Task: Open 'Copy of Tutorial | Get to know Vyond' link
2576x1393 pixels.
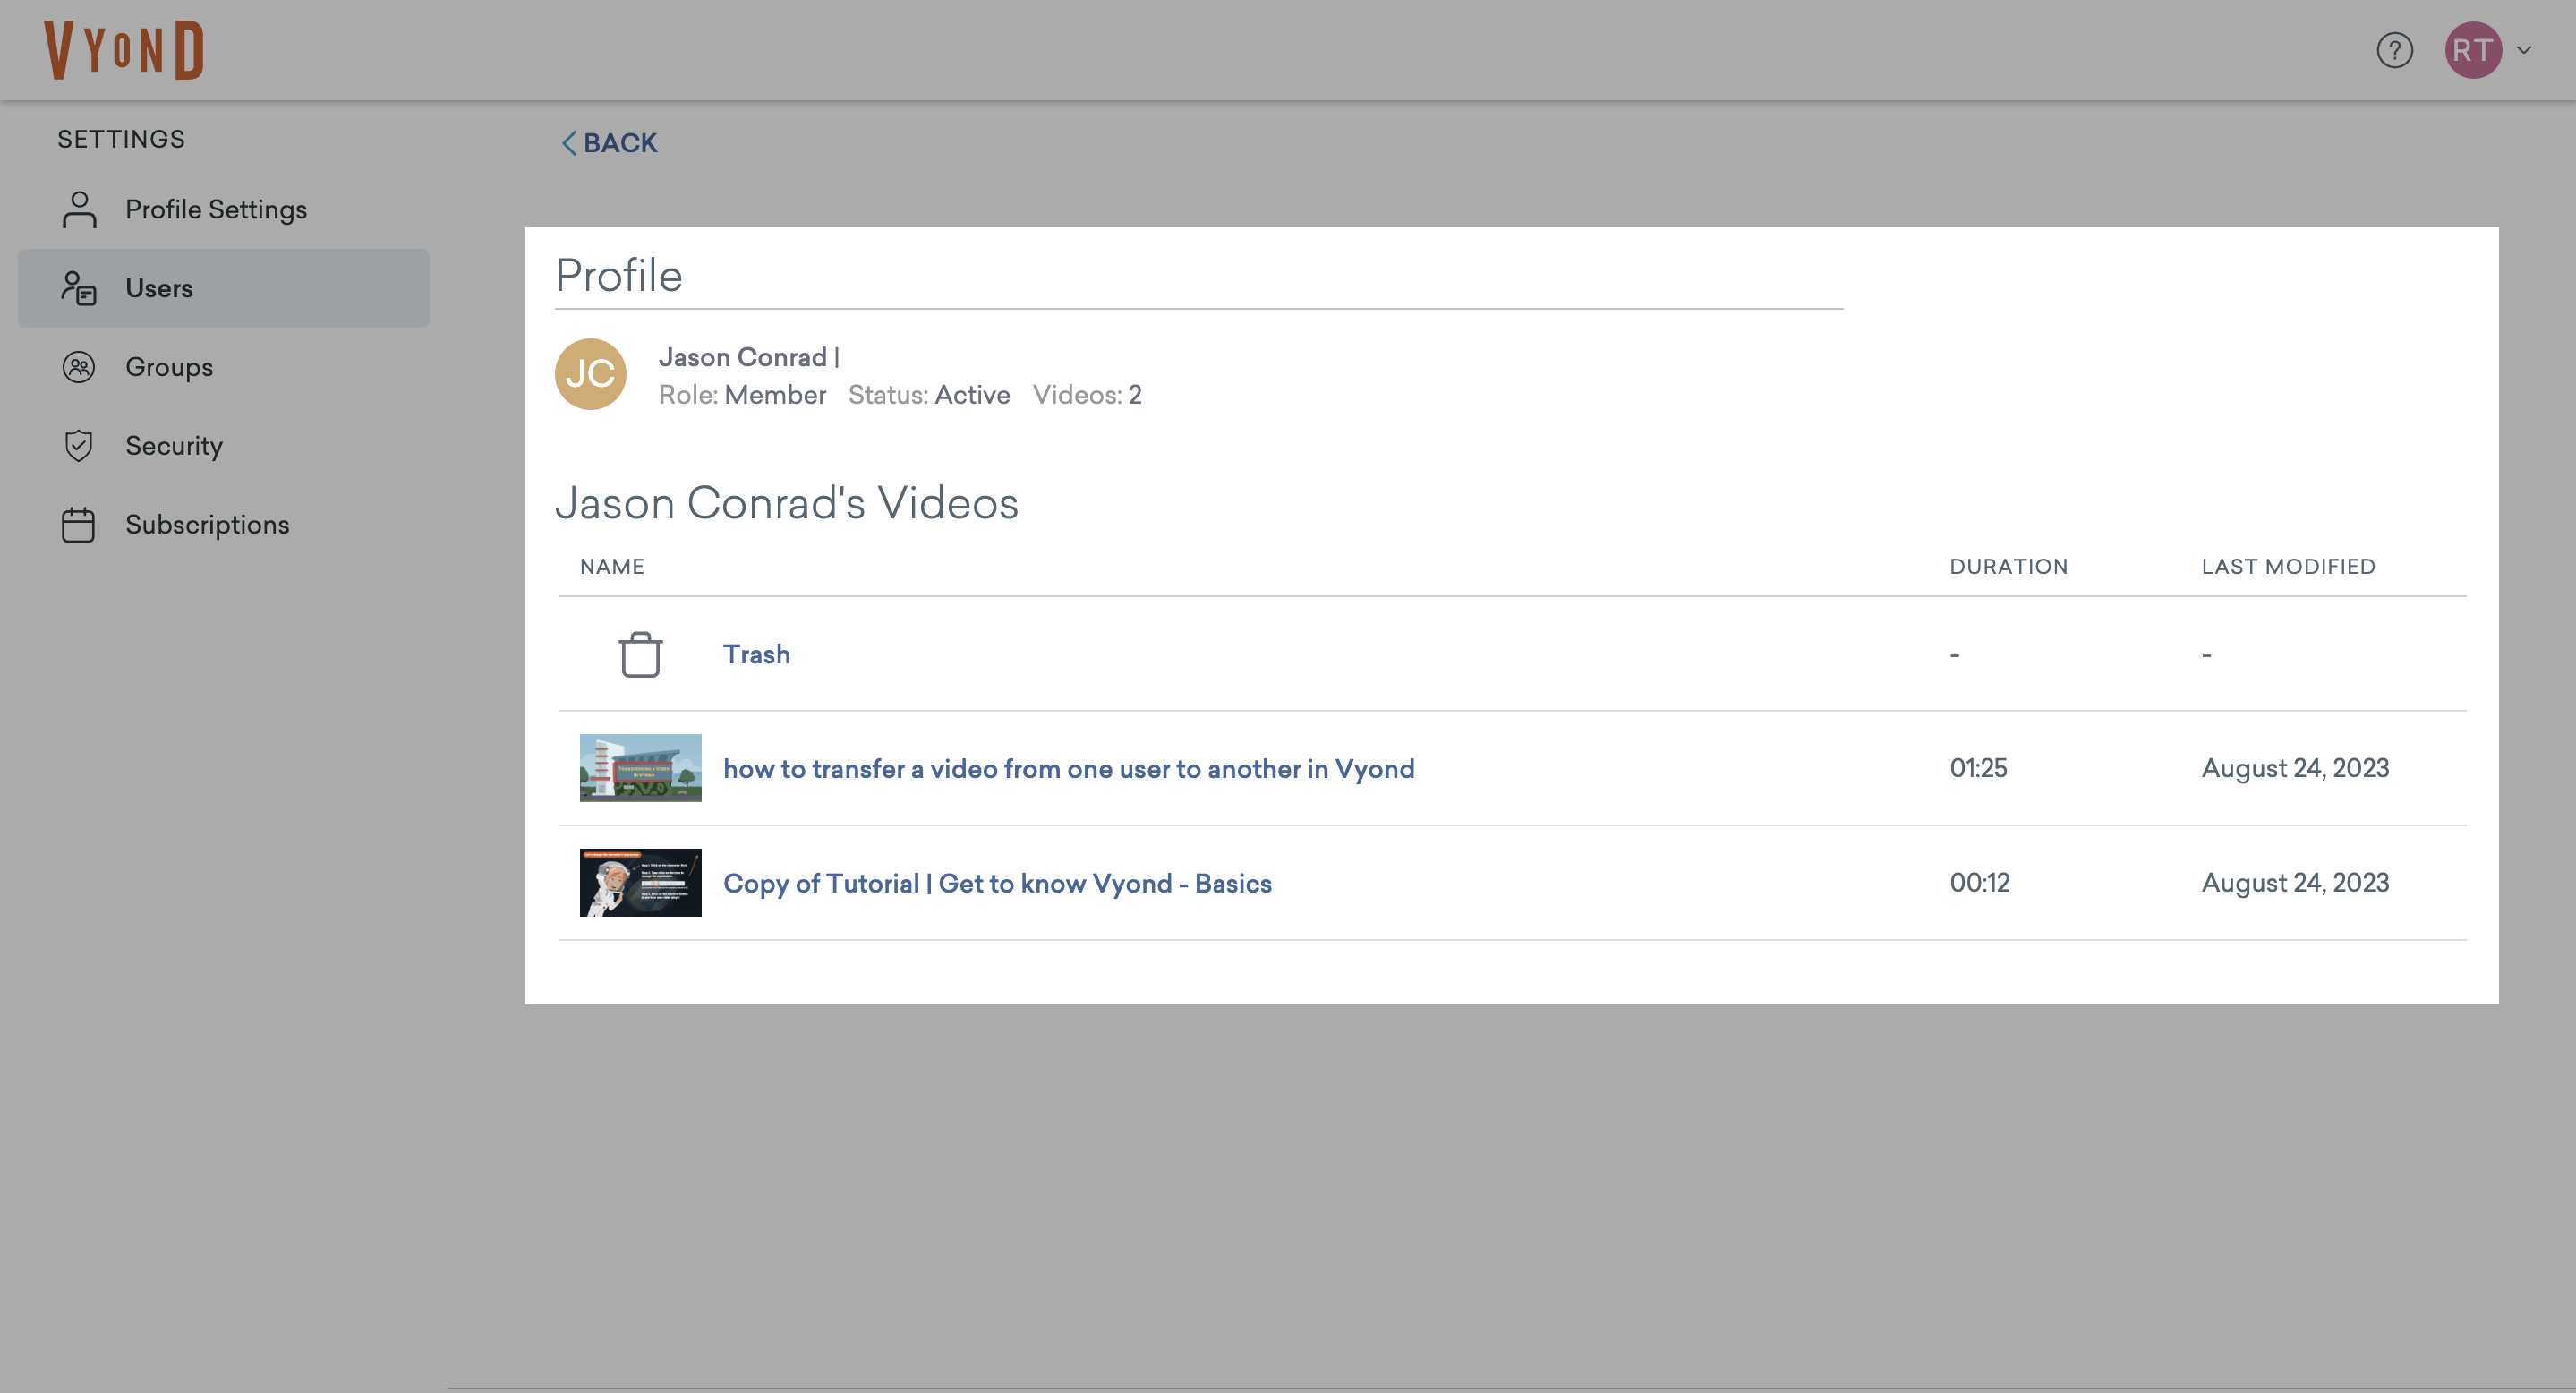Action: click(x=997, y=883)
